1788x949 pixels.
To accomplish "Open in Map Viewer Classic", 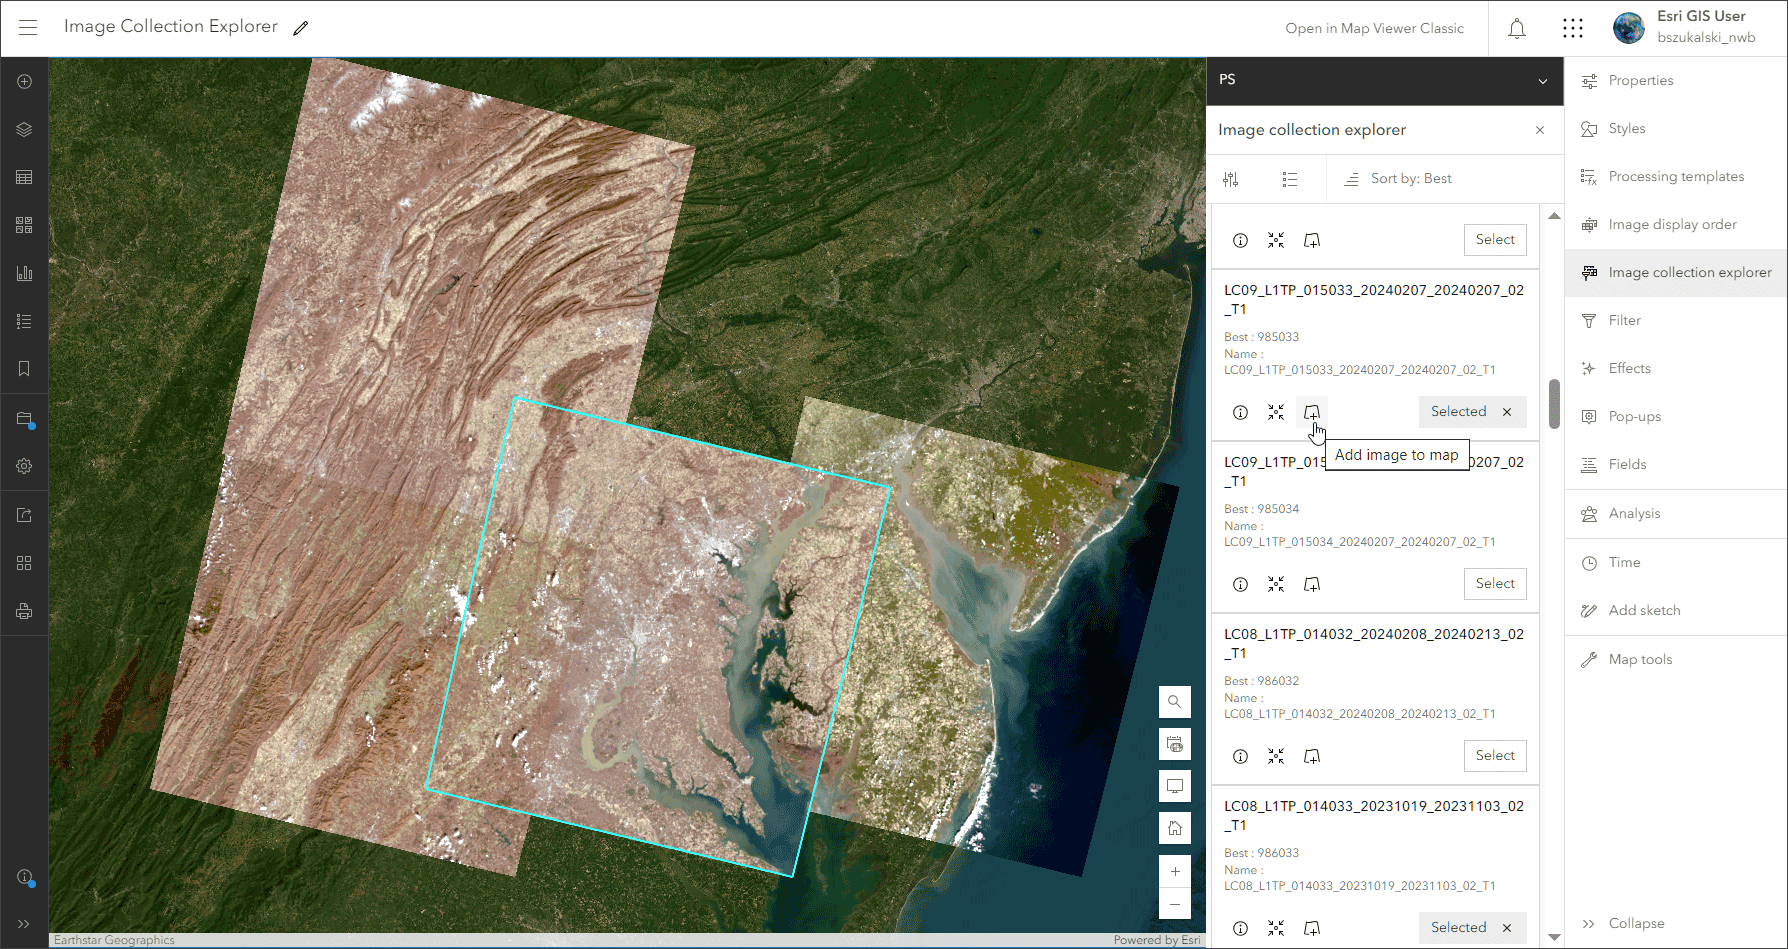I will coord(1374,28).
